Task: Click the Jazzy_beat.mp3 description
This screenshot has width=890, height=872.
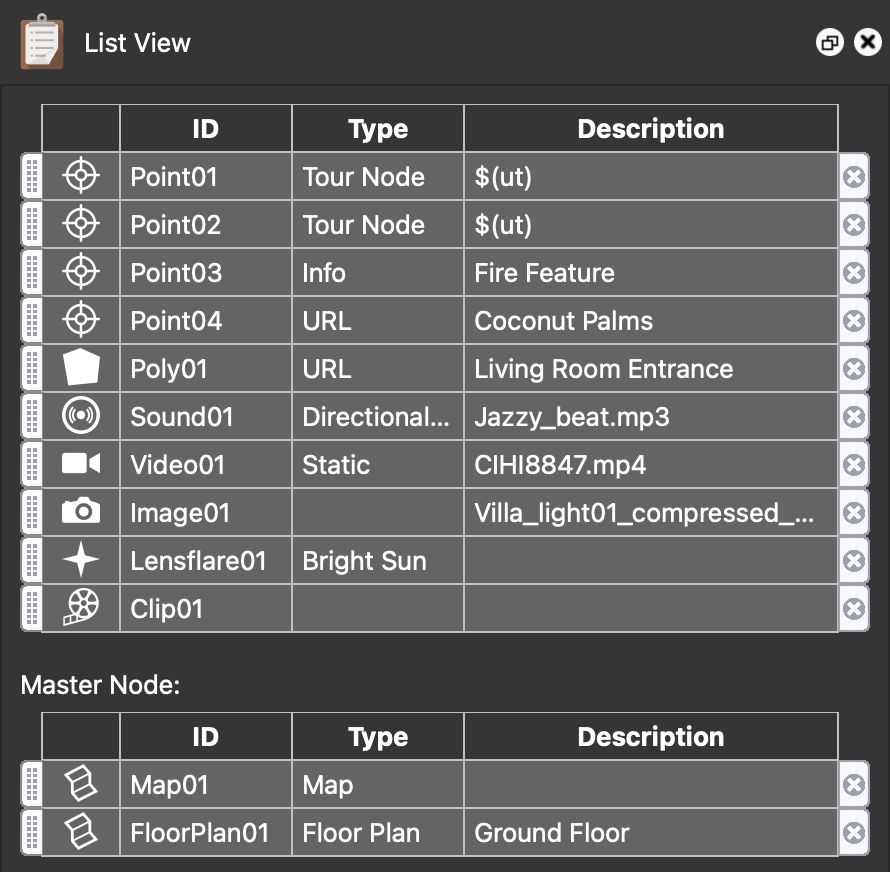Action: [572, 417]
